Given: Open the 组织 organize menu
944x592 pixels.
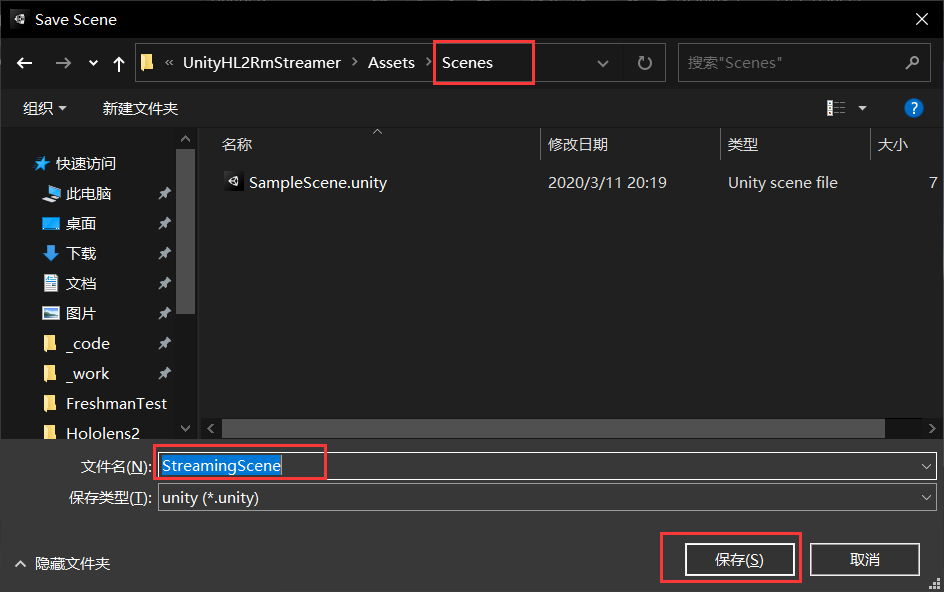Looking at the screenshot, I should click(x=45, y=108).
